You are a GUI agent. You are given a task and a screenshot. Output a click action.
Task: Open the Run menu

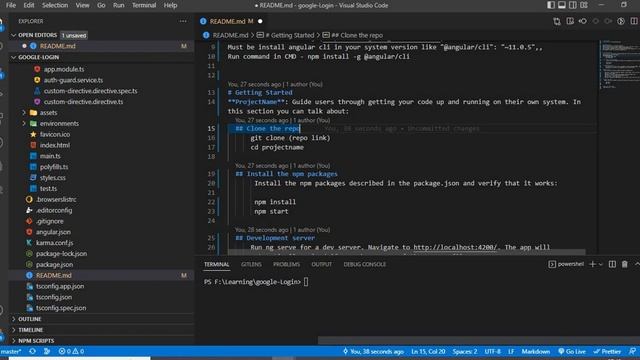(x=119, y=5)
